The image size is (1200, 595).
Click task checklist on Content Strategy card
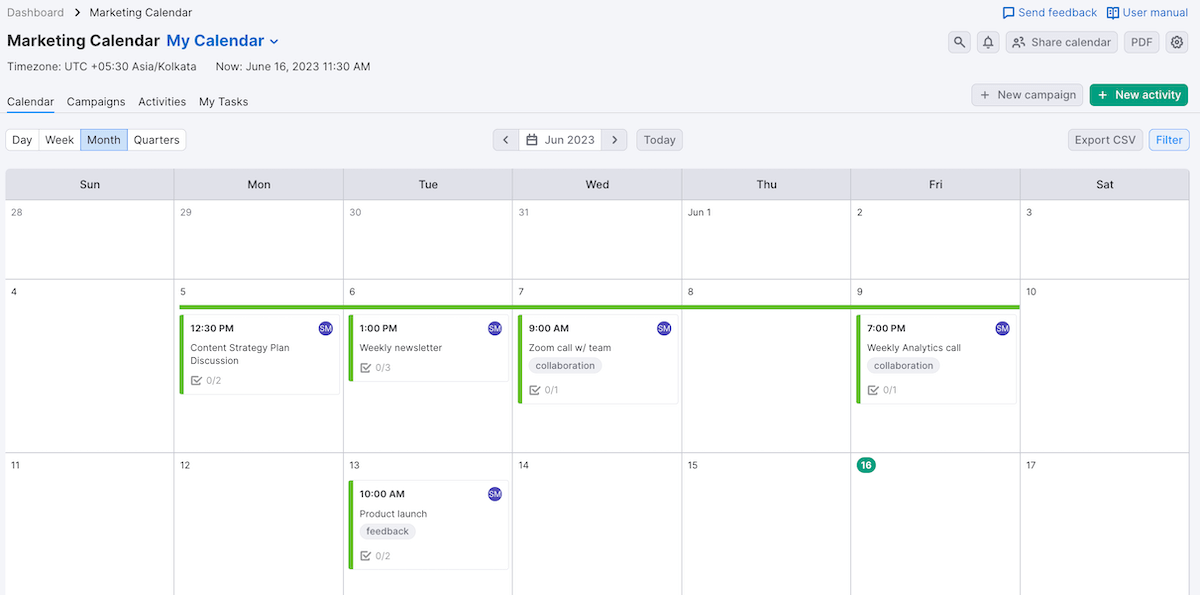197,380
